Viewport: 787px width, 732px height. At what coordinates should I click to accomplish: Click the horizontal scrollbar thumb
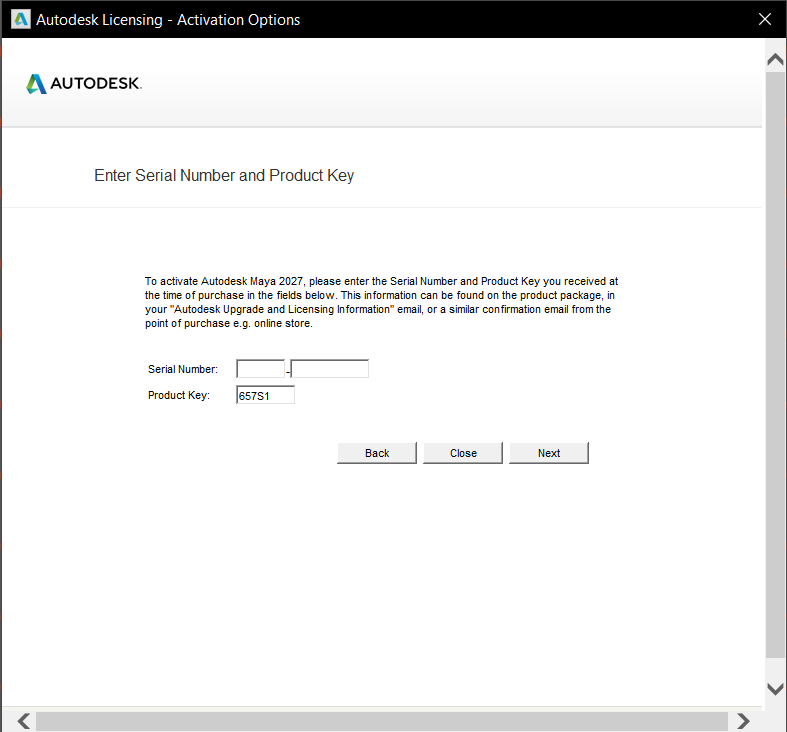(381, 721)
